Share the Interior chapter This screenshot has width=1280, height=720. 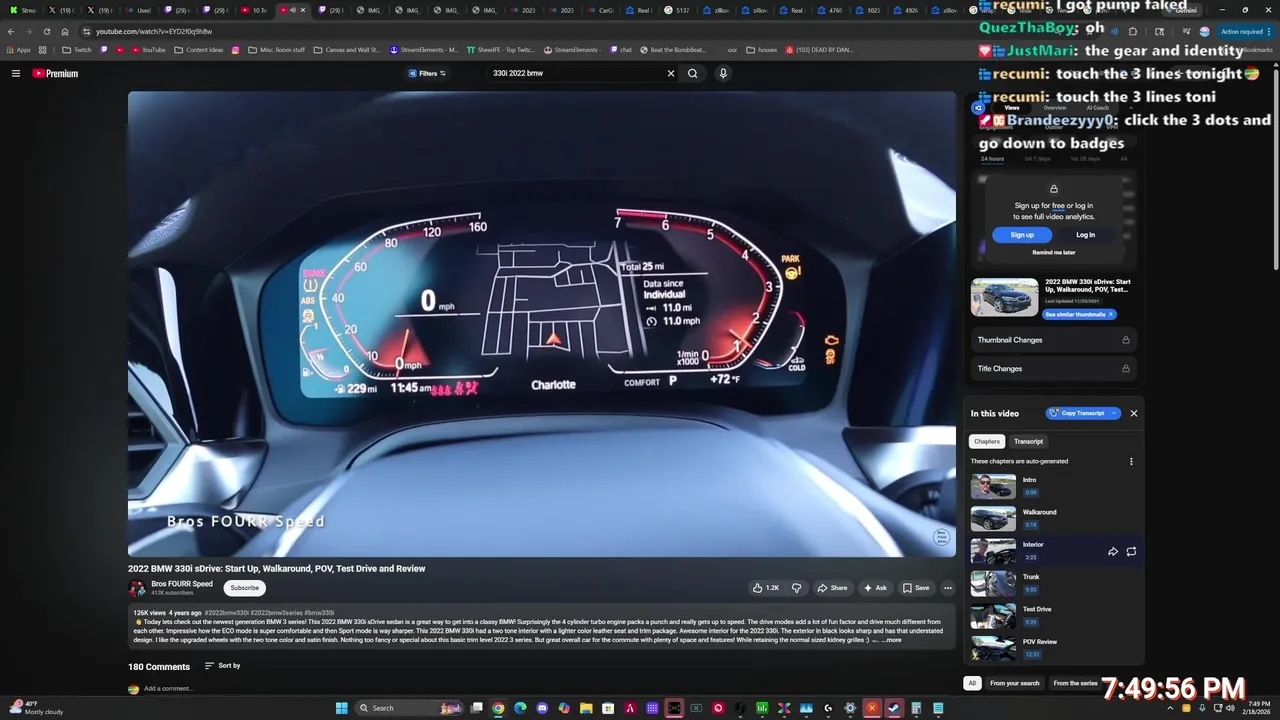point(1113,551)
